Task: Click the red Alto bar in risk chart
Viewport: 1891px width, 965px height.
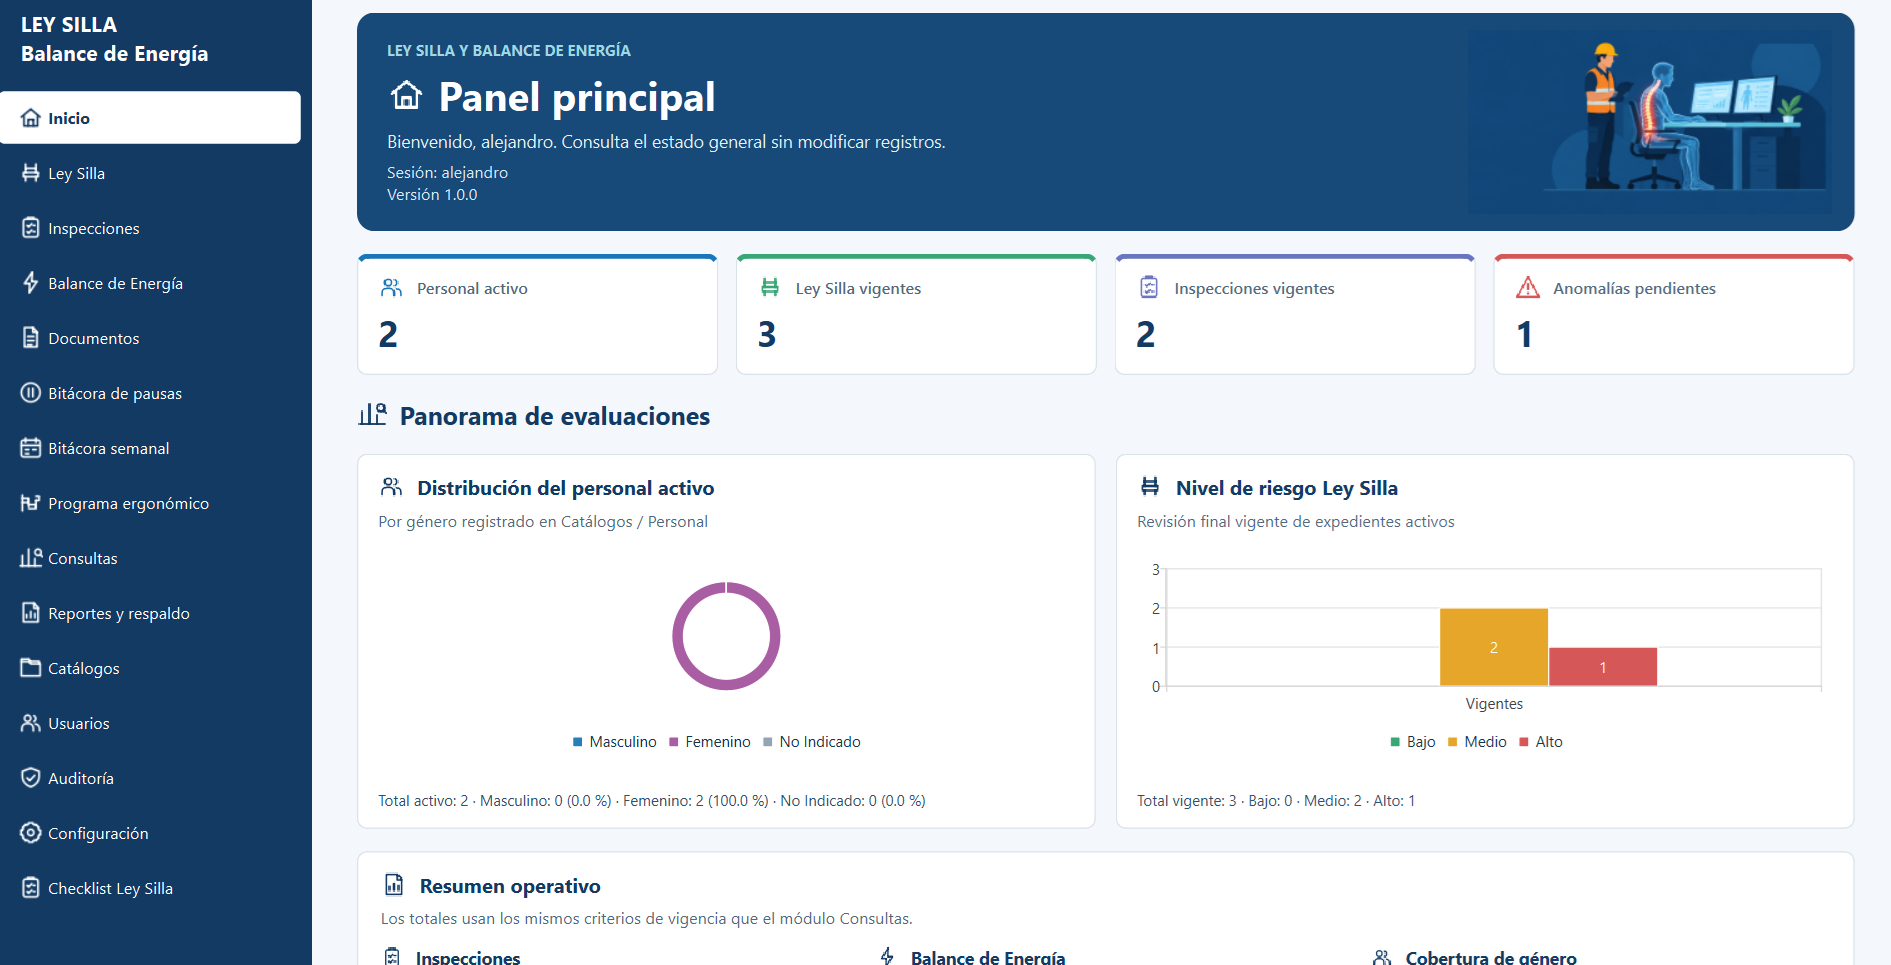Action: click(x=1603, y=667)
